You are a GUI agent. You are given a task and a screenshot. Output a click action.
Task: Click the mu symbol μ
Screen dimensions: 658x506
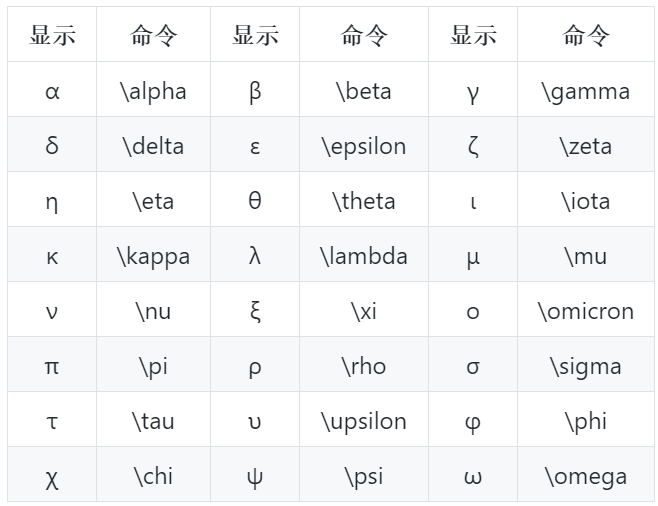tap(473, 258)
